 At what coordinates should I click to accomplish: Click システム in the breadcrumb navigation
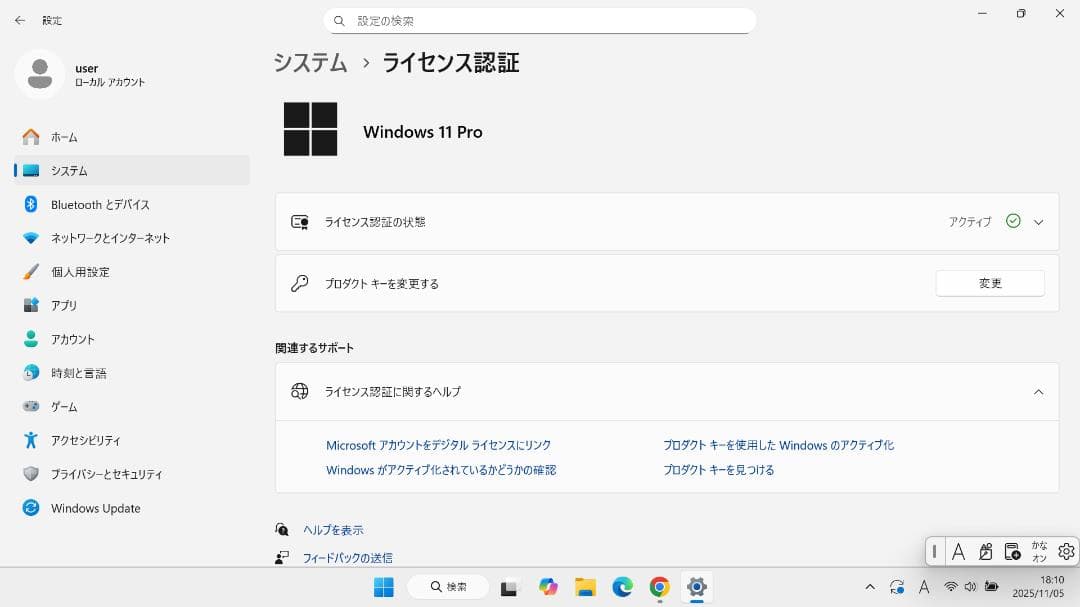tap(310, 62)
